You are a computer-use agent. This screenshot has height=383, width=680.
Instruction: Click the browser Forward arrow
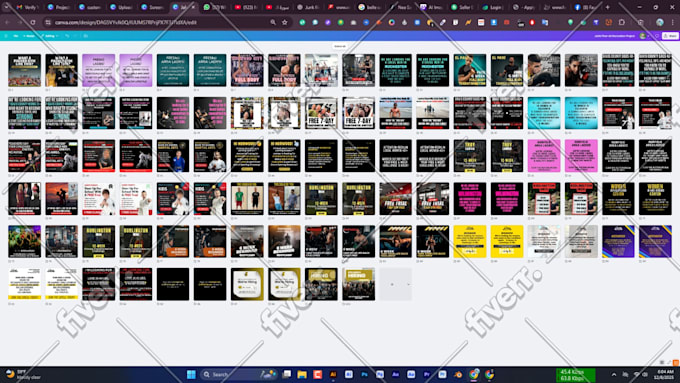20,22
